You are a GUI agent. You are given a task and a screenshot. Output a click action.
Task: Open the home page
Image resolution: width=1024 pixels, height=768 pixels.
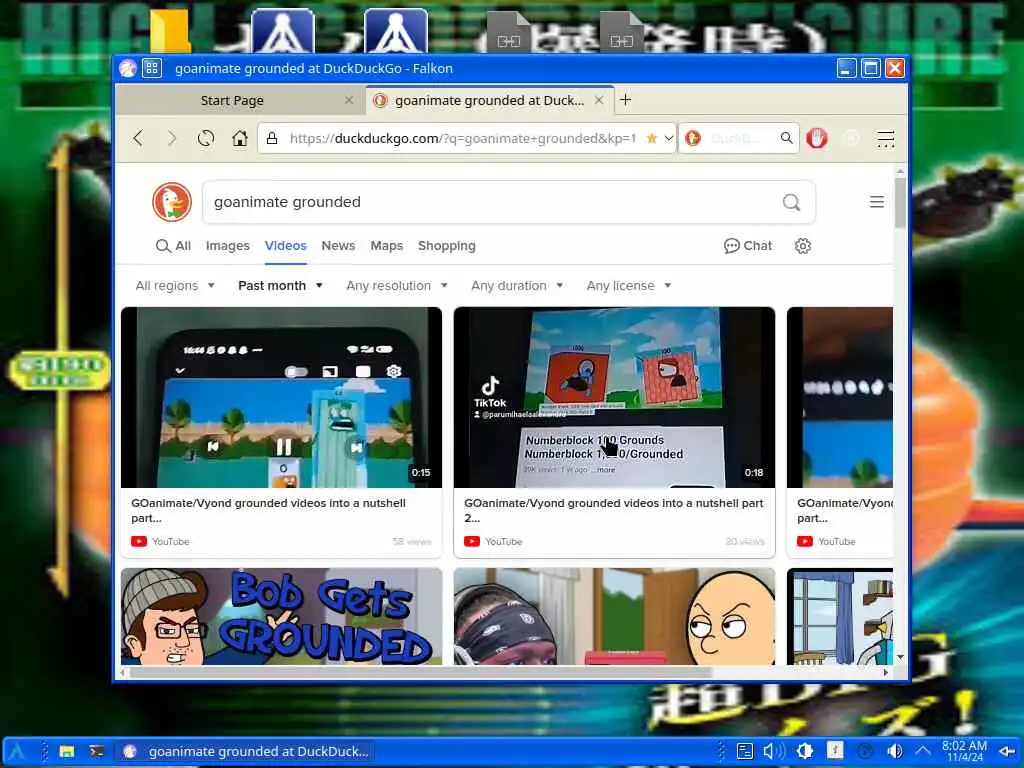[x=240, y=138]
